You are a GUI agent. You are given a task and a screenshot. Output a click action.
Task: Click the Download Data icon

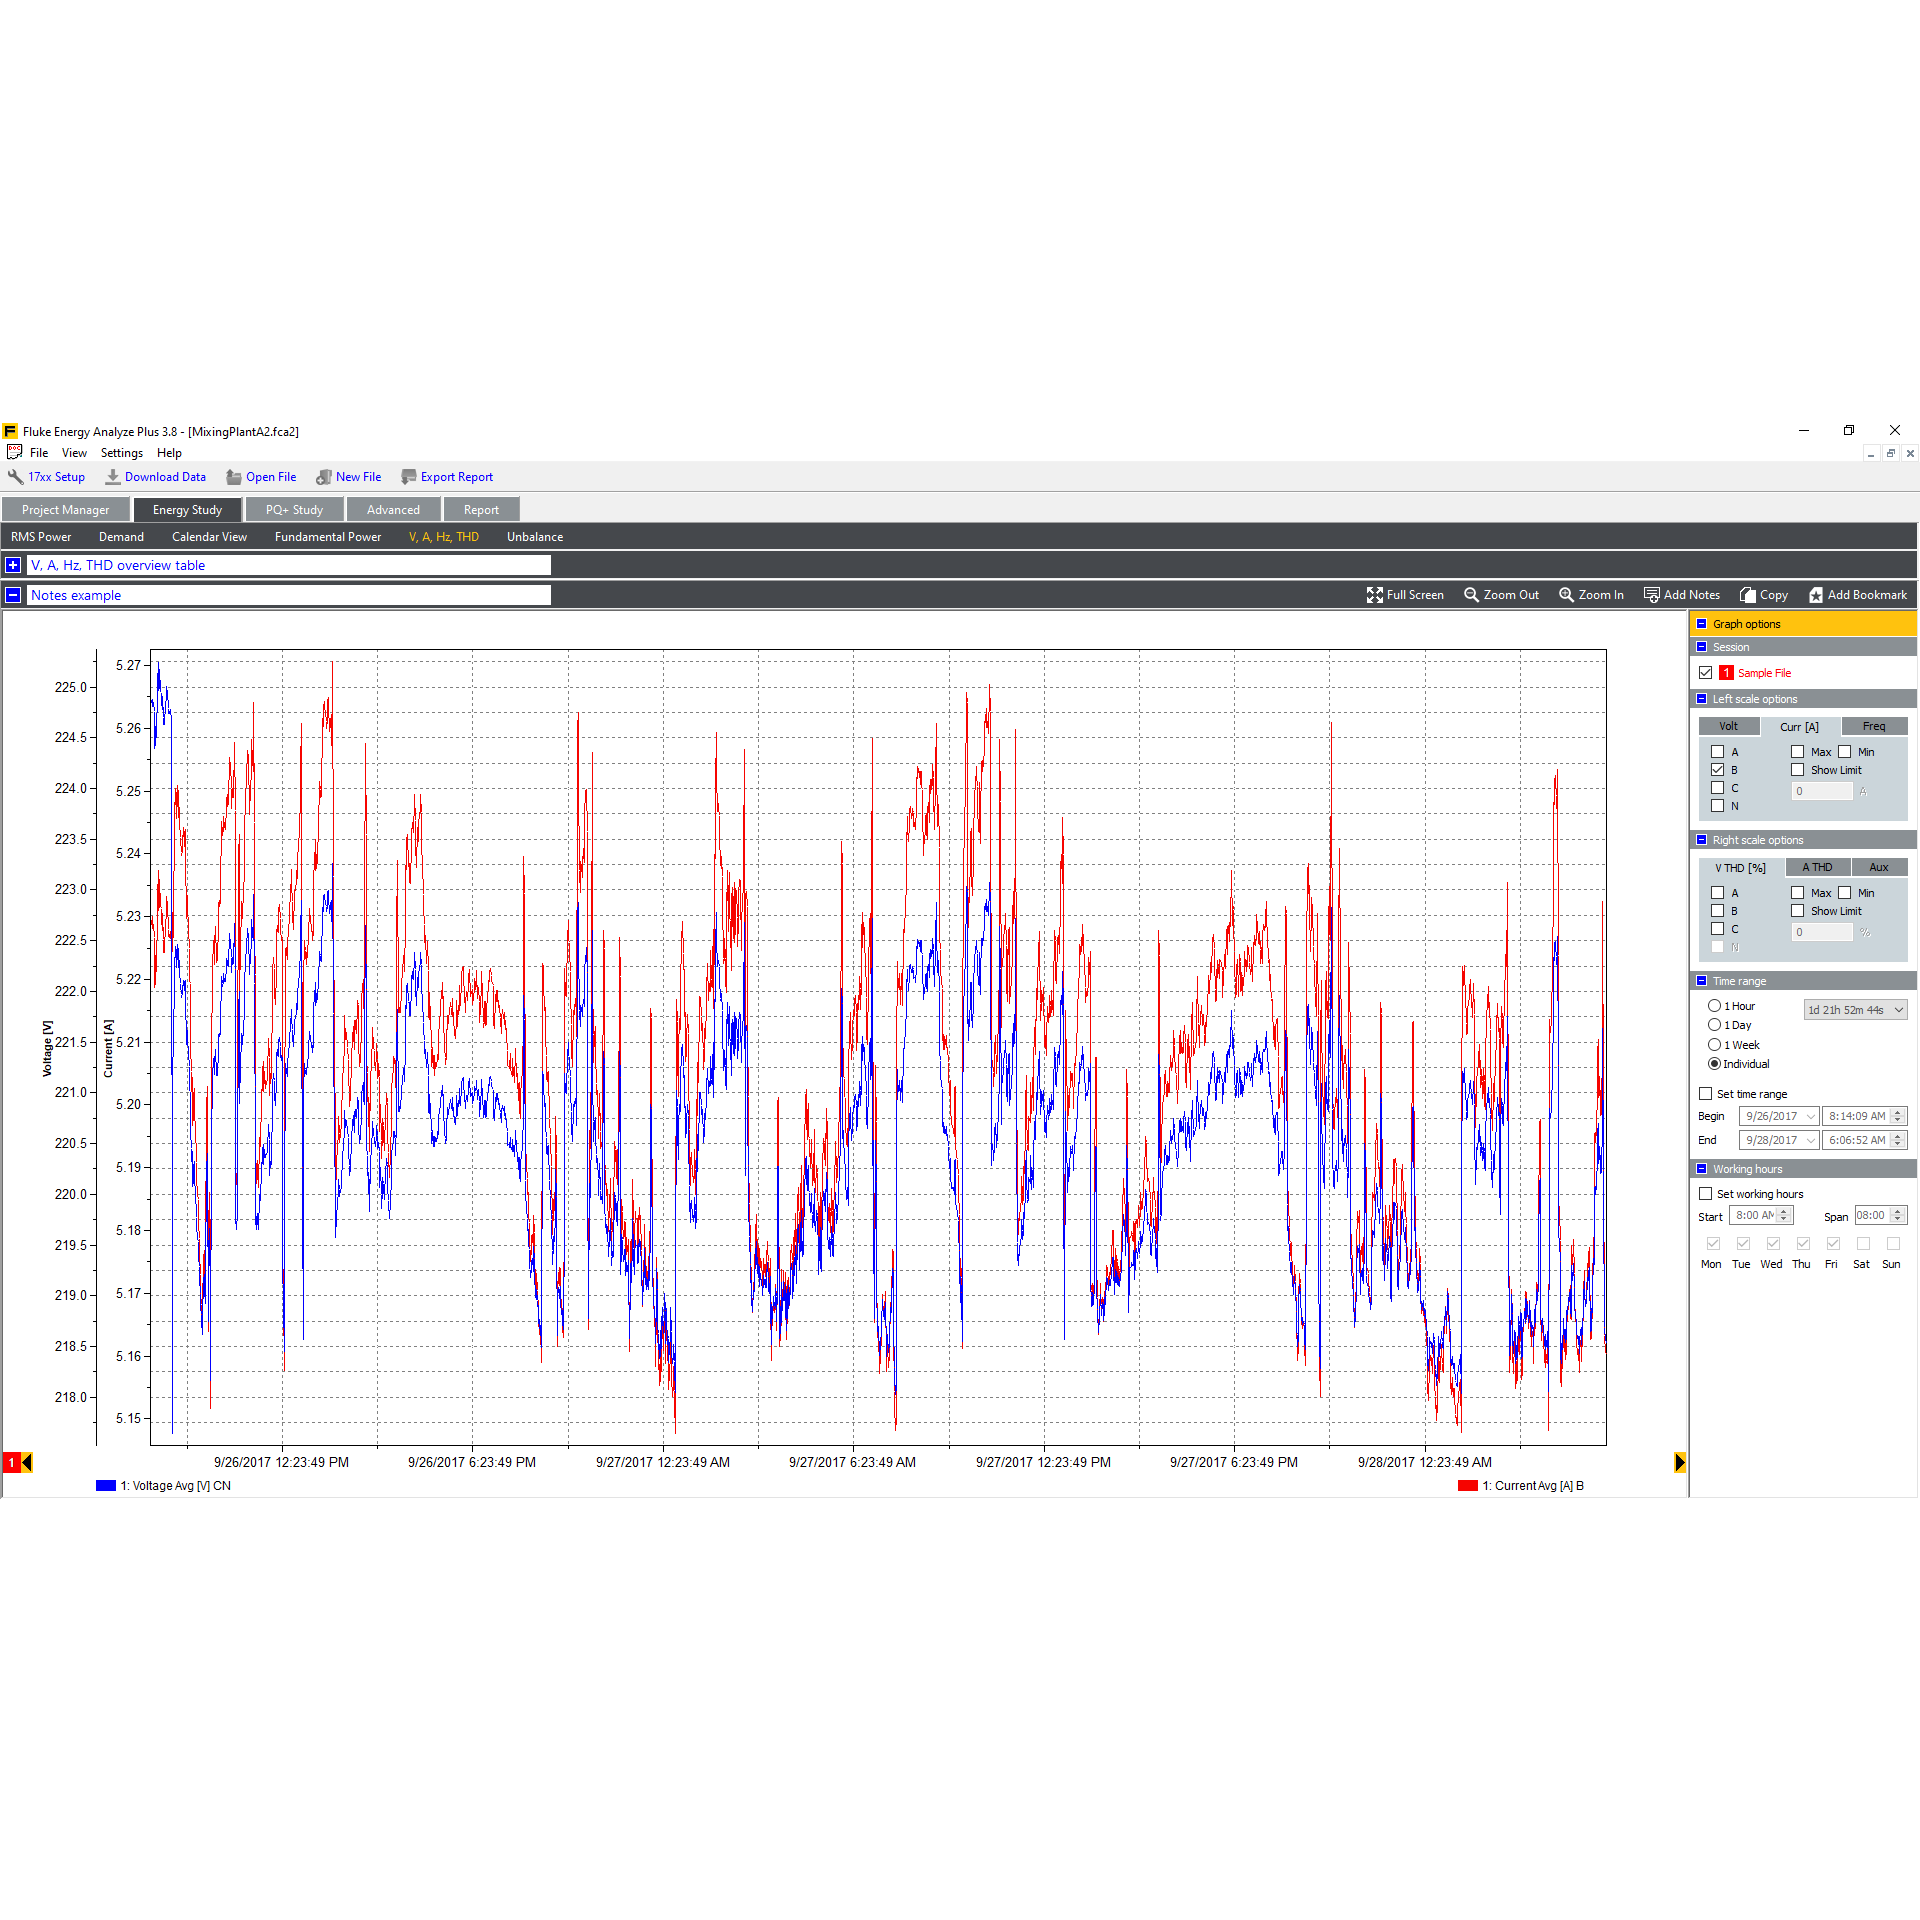coord(113,477)
